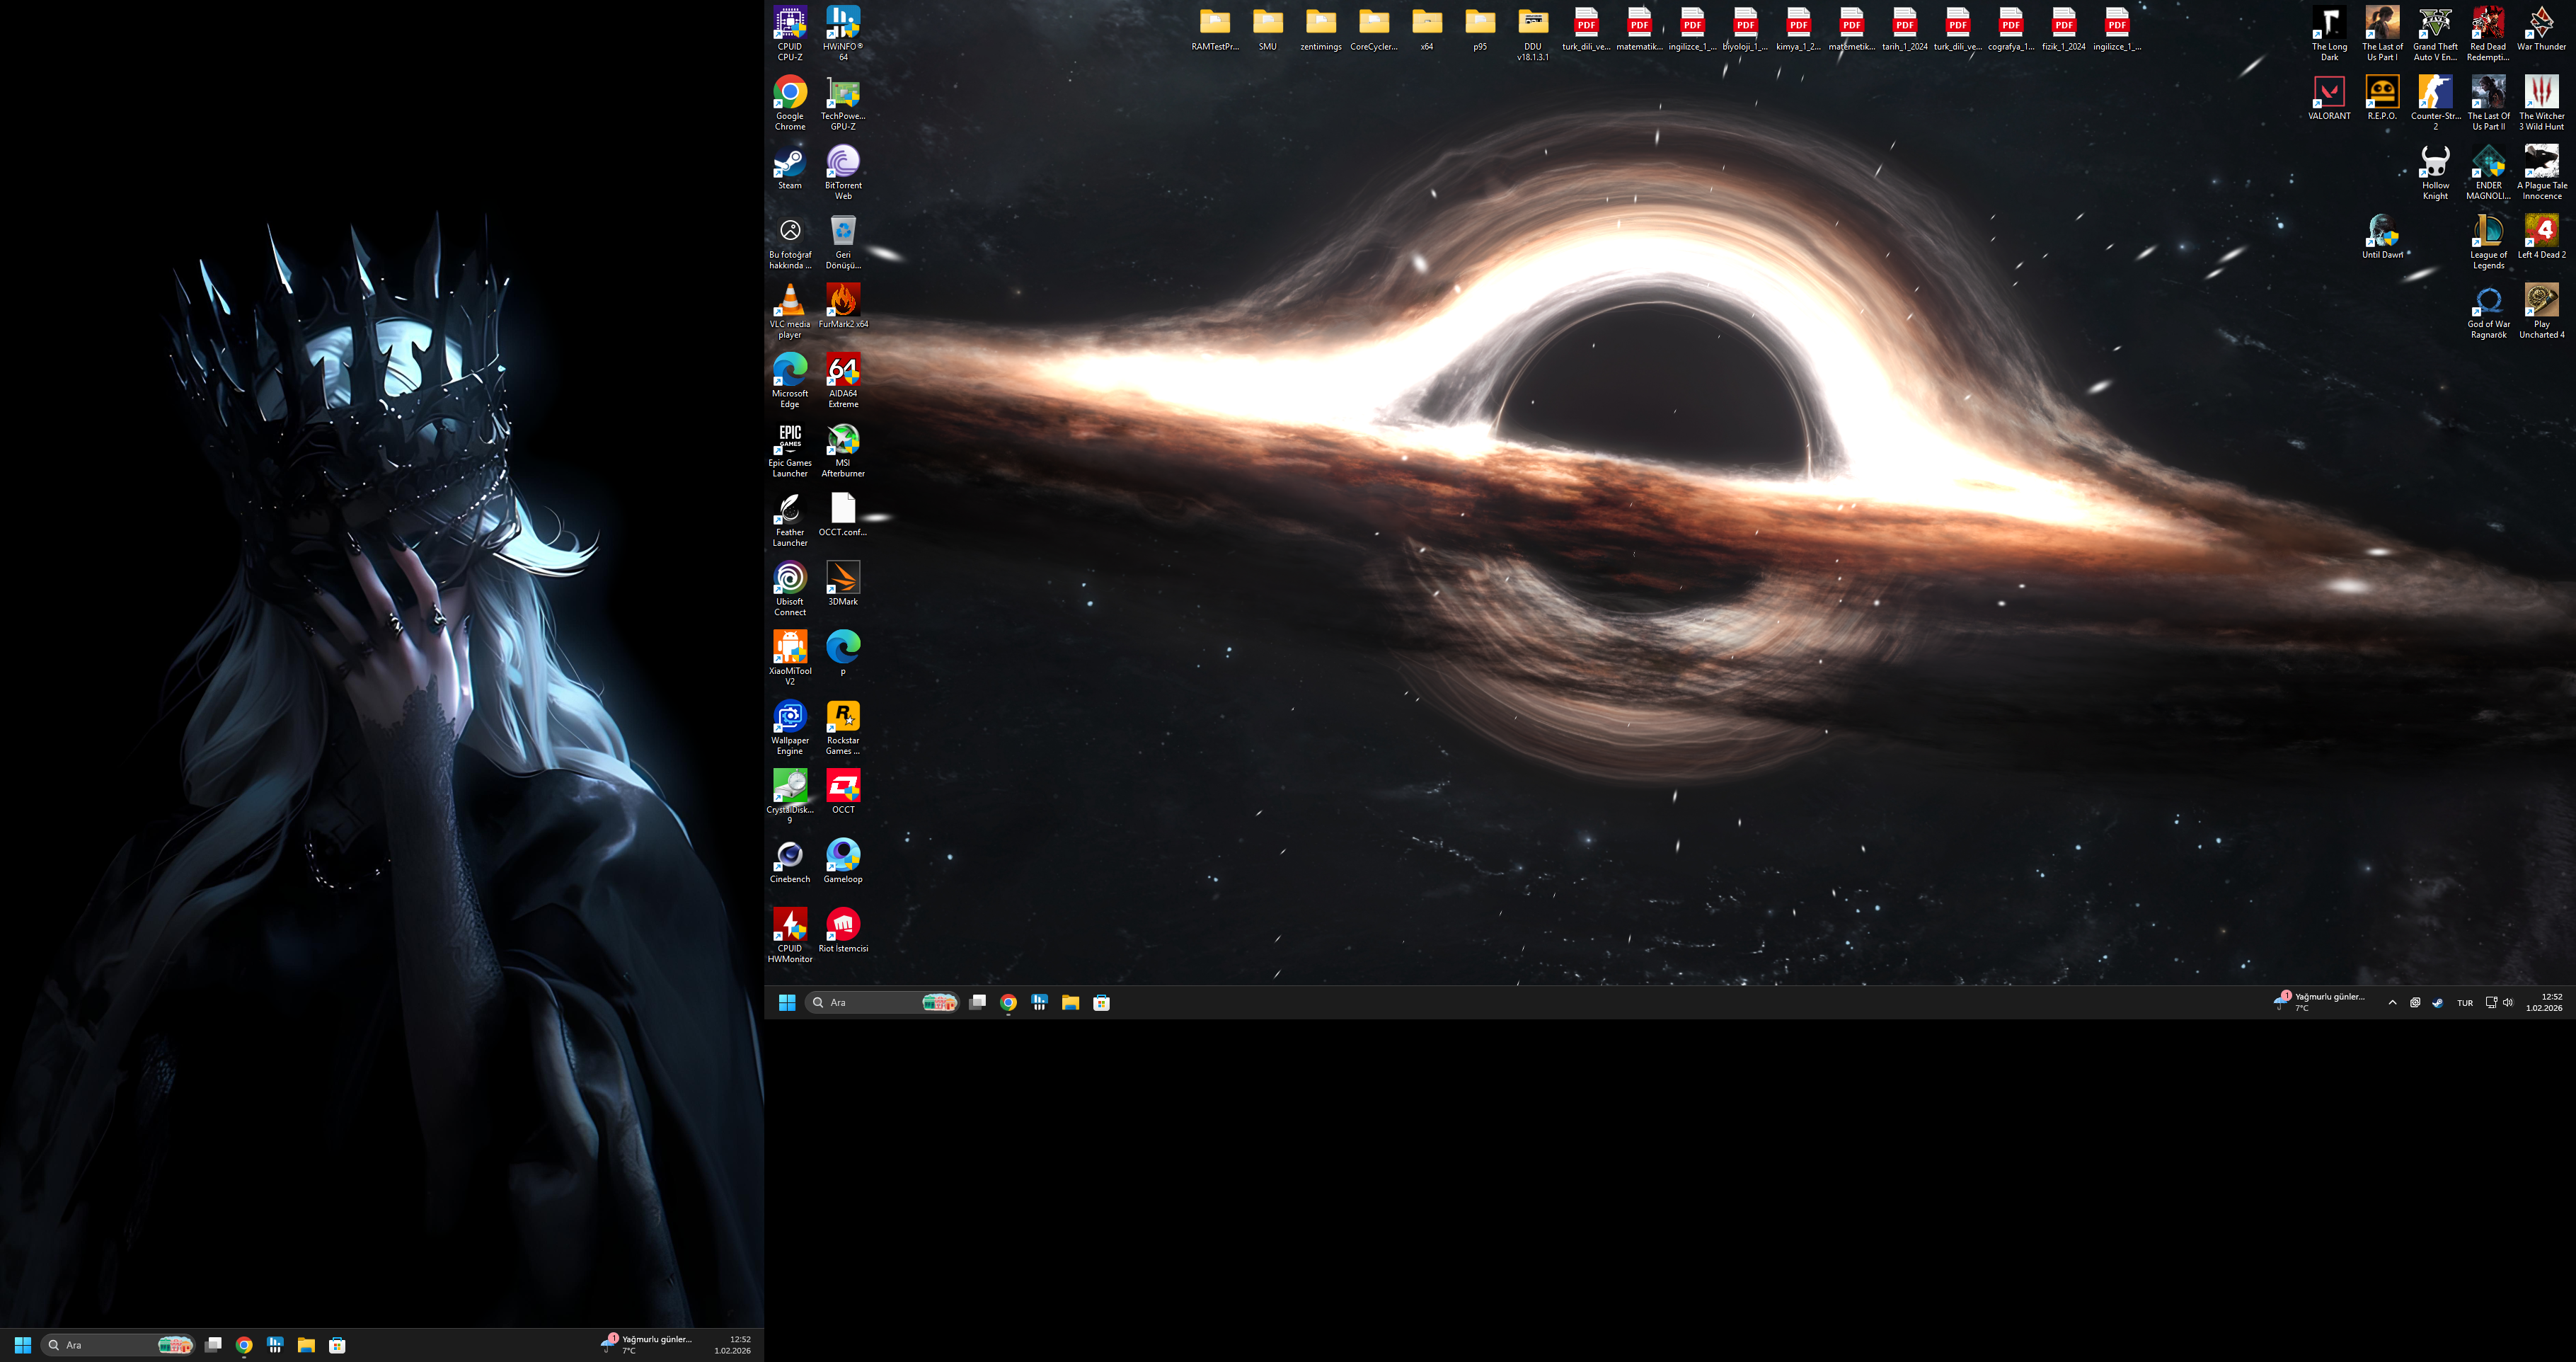Click the BitTorrent Web desktop icon

pyautogui.click(x=843, y=172)
